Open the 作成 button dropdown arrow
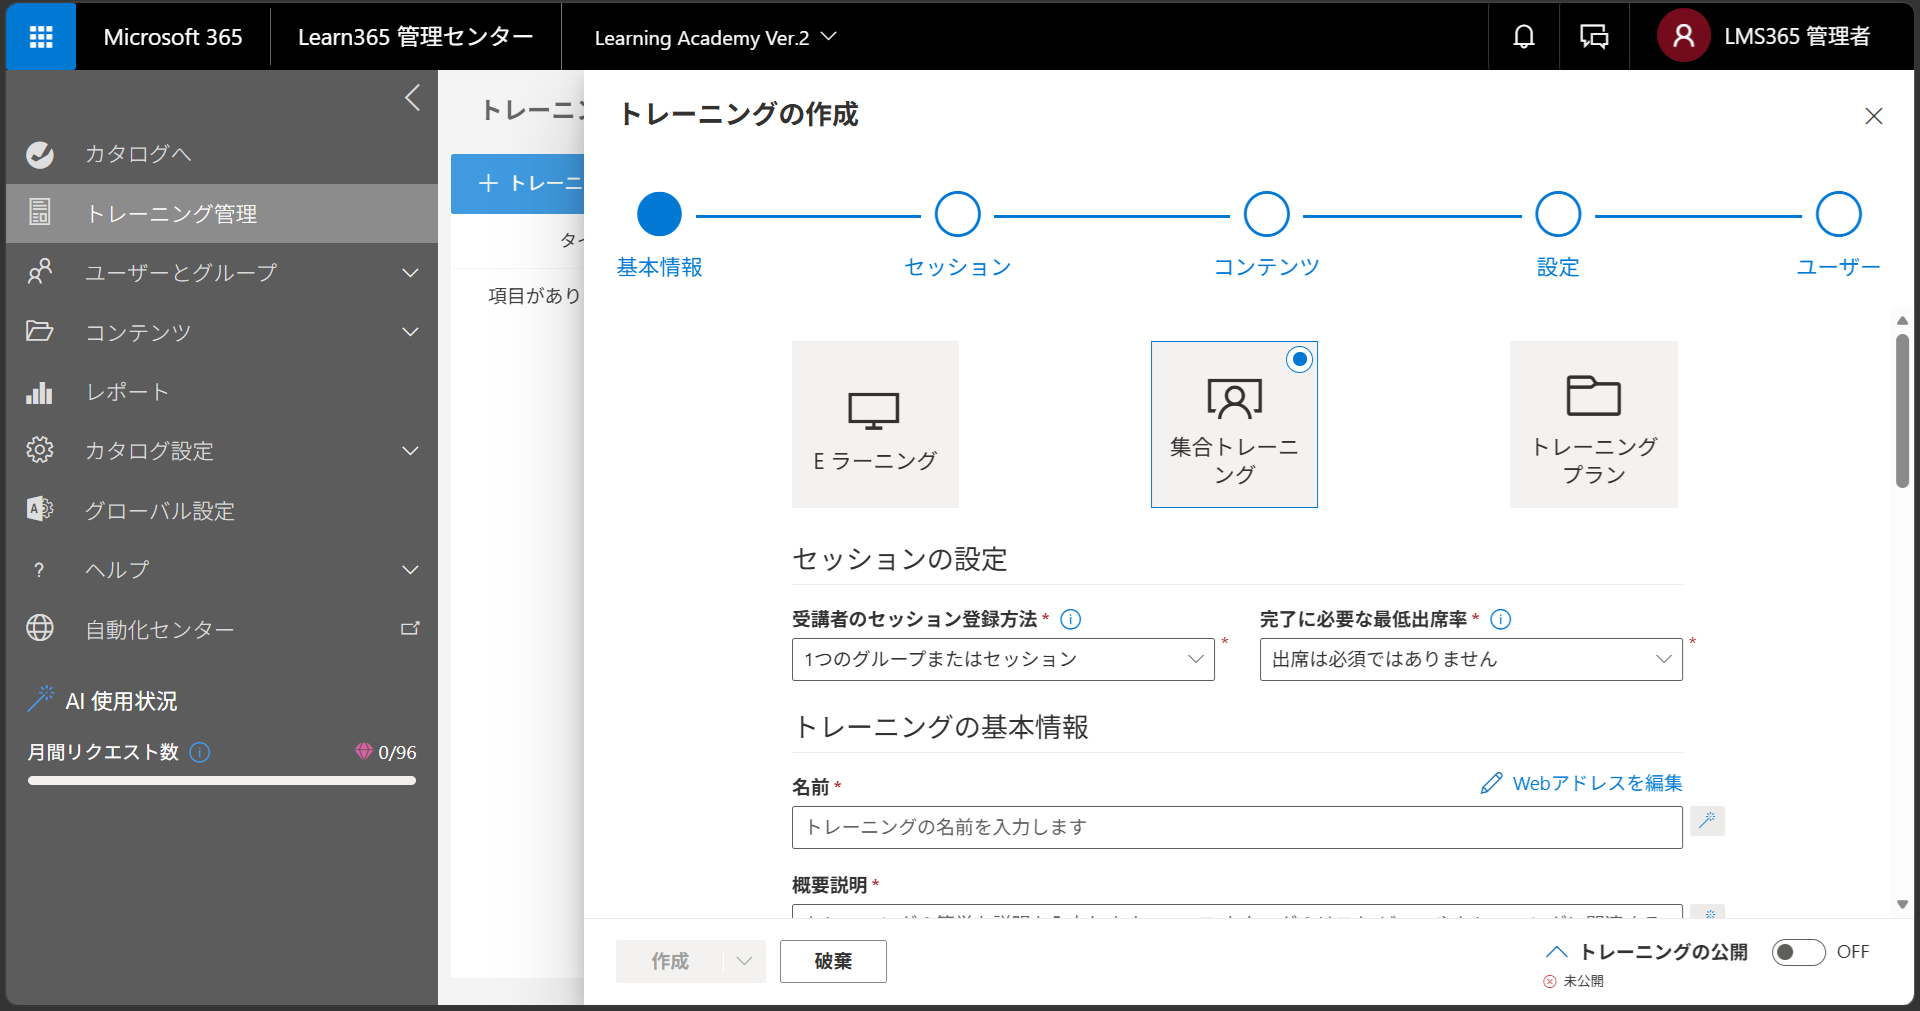This screenshot has height=1011, width=1920. (744, 961)
